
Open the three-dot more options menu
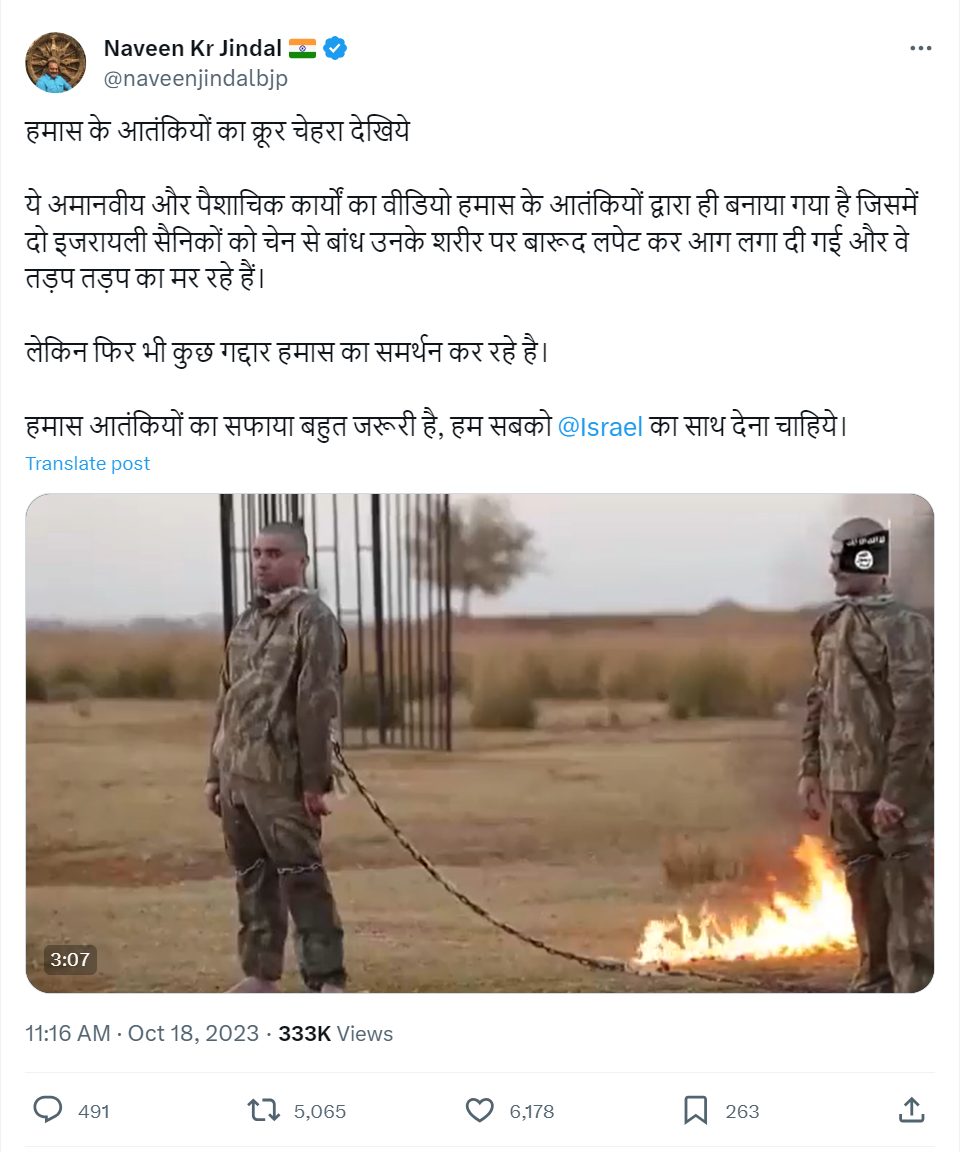click(x=920, y=48)
